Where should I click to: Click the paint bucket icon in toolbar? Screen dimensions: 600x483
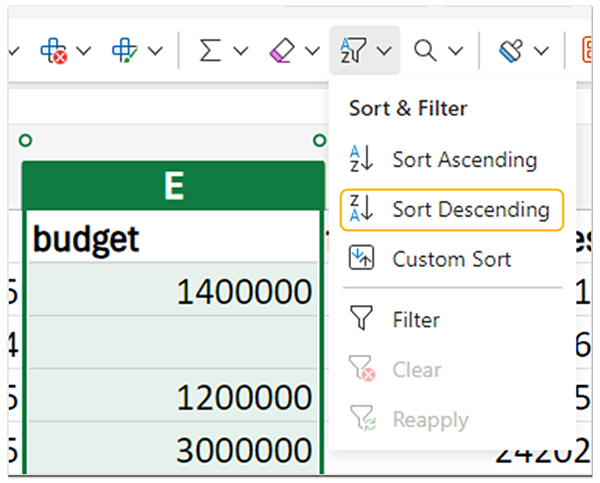point(513,50)
